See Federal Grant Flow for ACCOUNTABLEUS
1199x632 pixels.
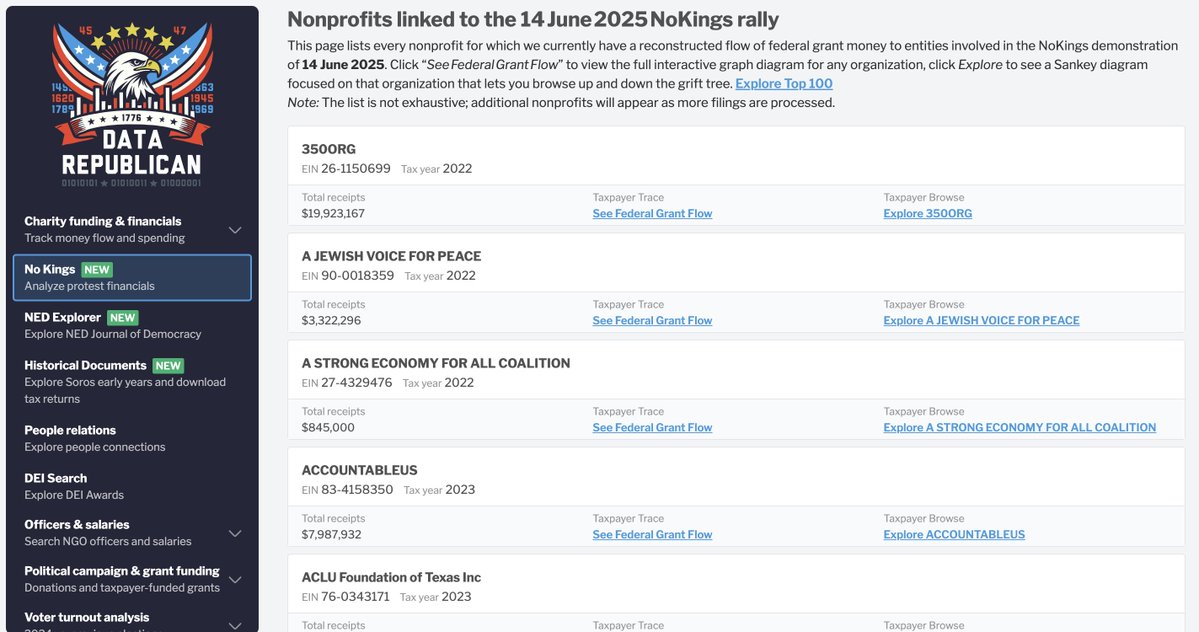pos(652,534)
